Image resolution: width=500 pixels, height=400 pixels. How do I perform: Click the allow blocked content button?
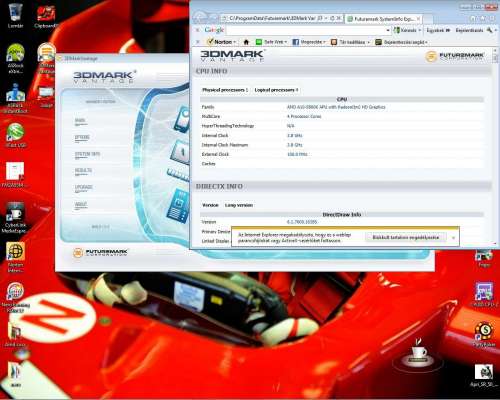[405, 237]
